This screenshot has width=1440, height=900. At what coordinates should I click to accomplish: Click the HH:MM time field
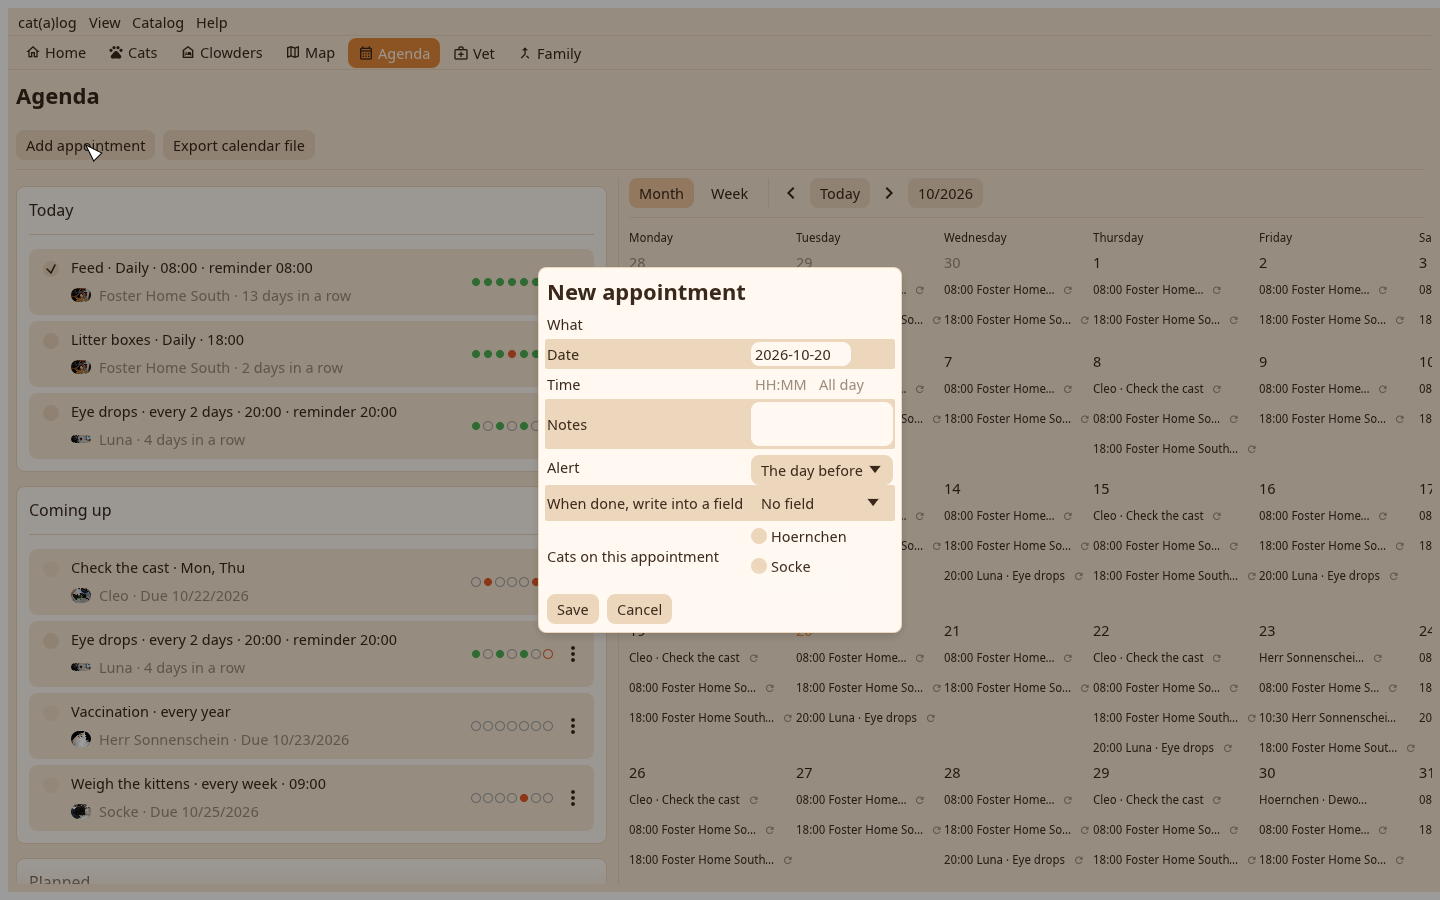(x=780, y=385)
